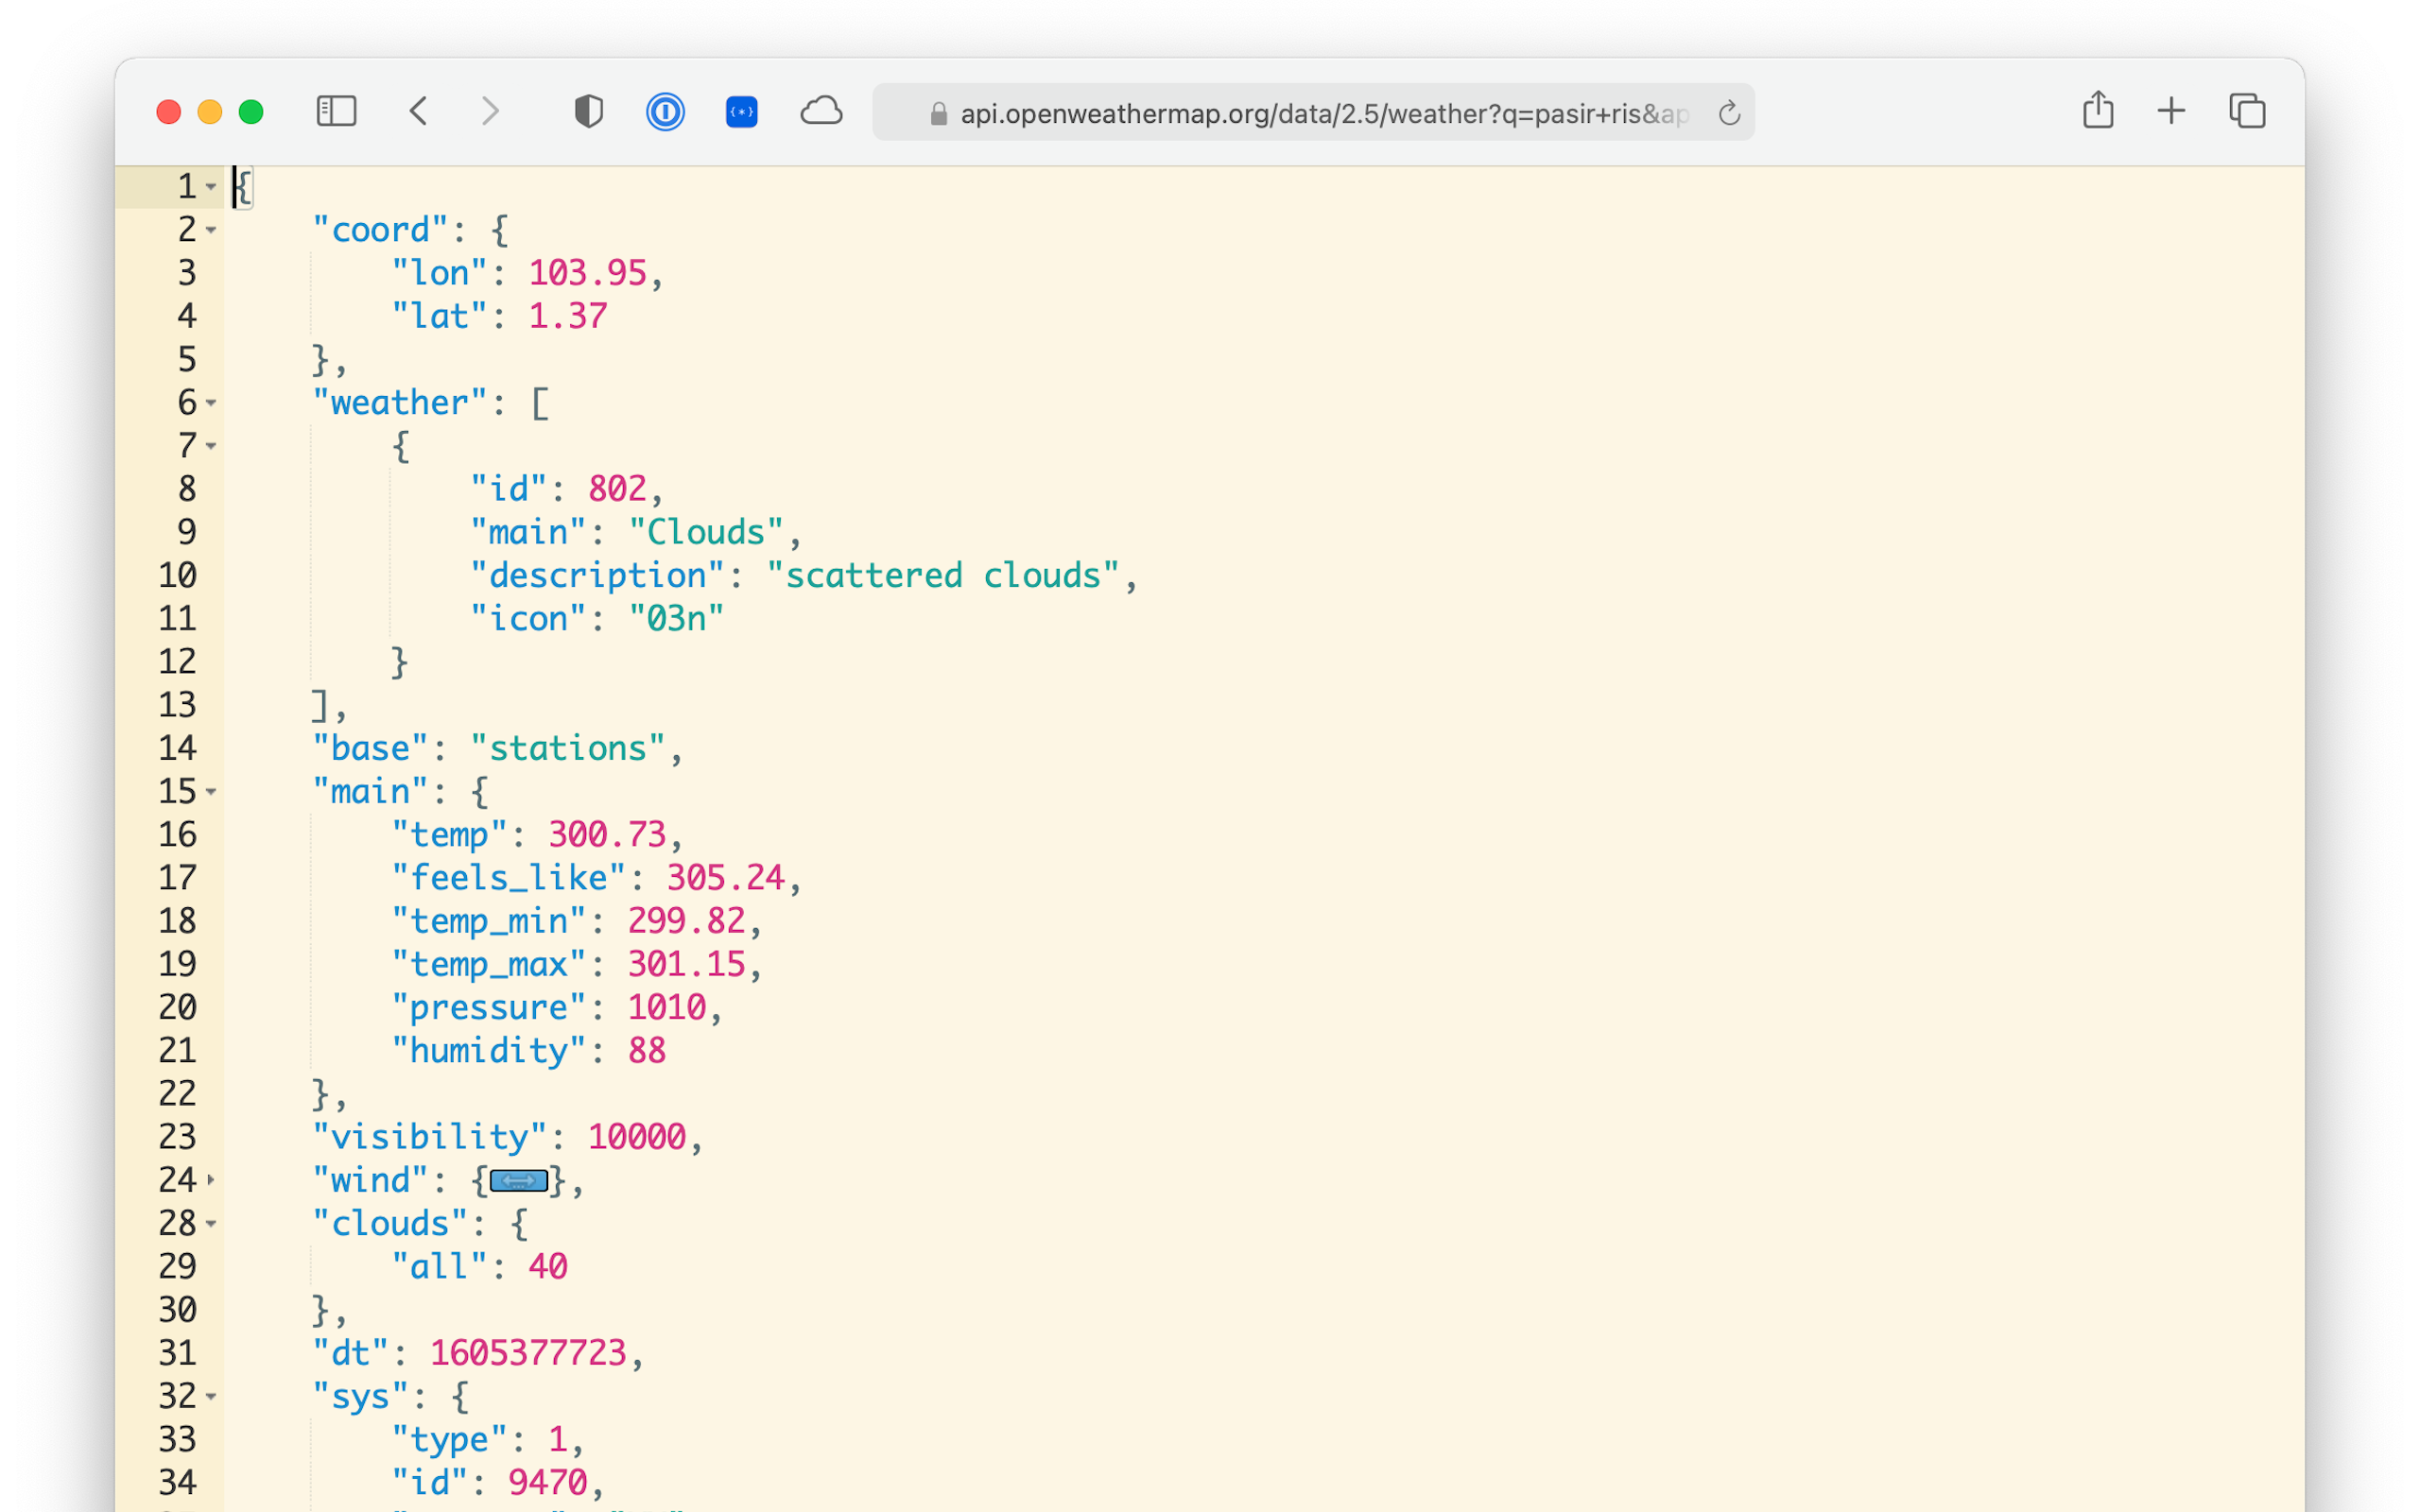Collapse the weather item object on line 7

point(210,446)
